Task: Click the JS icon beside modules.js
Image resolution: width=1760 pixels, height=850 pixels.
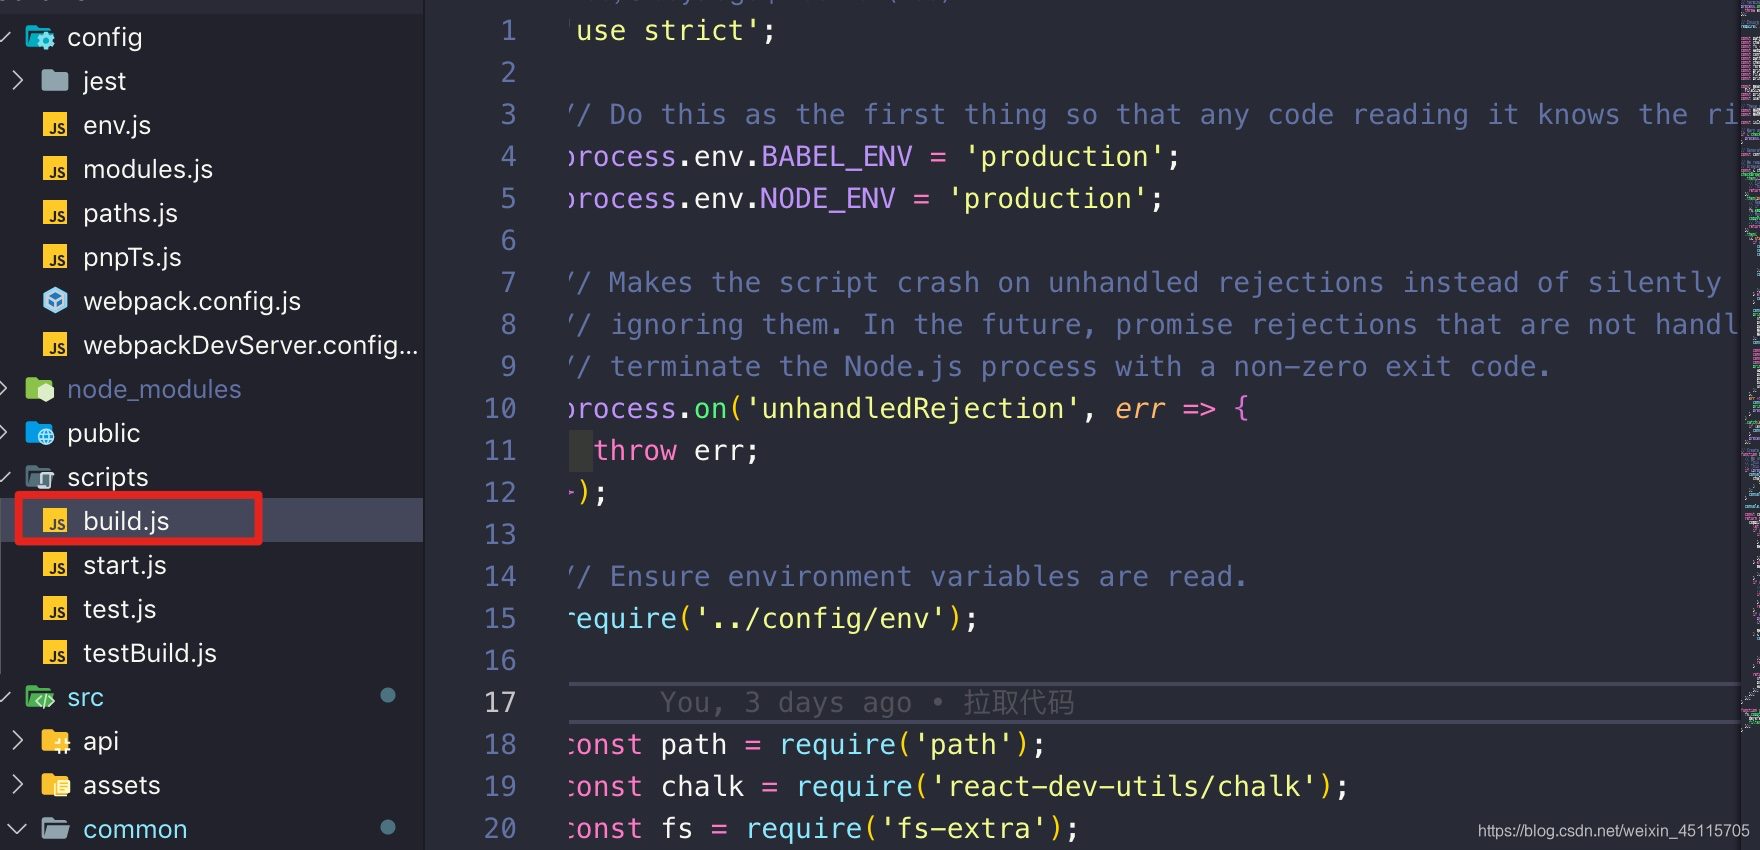Action: tap(55, 169)
